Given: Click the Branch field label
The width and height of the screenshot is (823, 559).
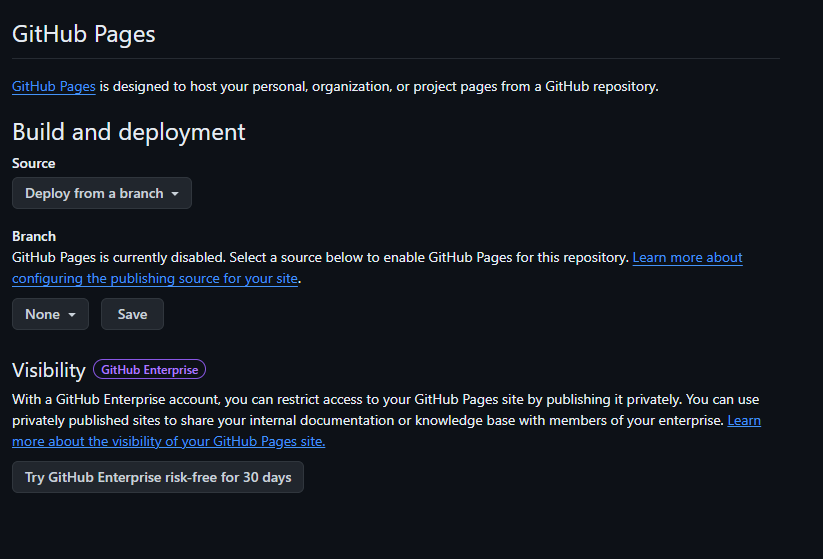Looking at the screenshot, I should 34,236.
